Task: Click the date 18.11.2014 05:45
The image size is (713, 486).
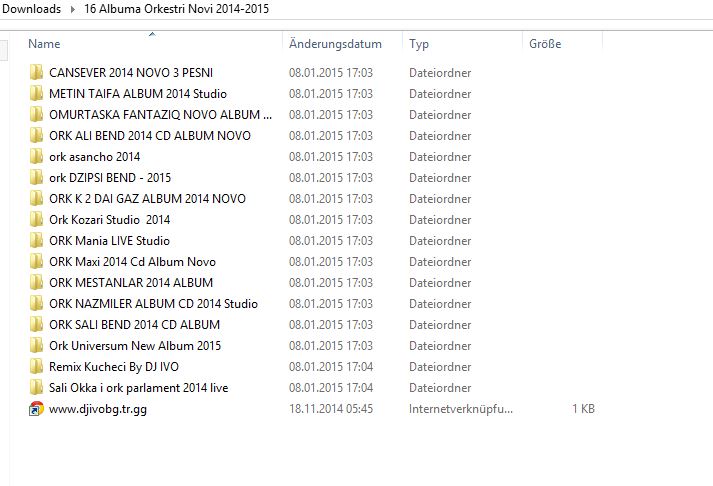Action: click(x=331, y=408)
